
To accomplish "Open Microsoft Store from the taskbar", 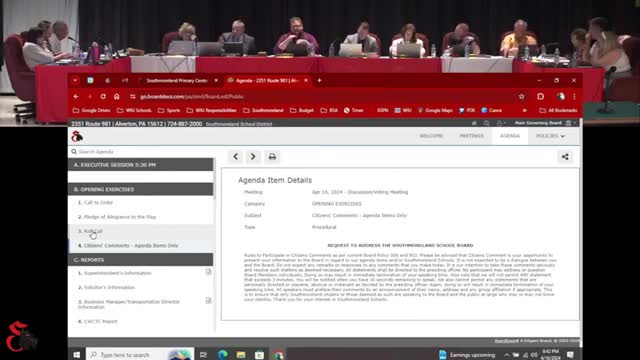I will [259, 355].
